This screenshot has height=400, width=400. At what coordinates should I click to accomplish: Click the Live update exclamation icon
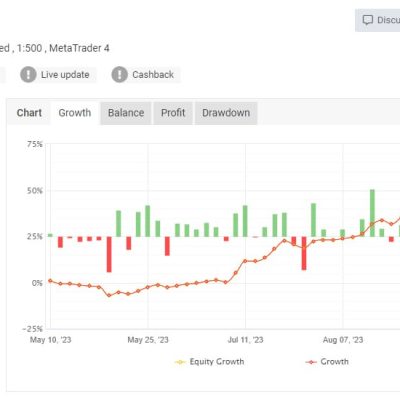click(28, 74)
